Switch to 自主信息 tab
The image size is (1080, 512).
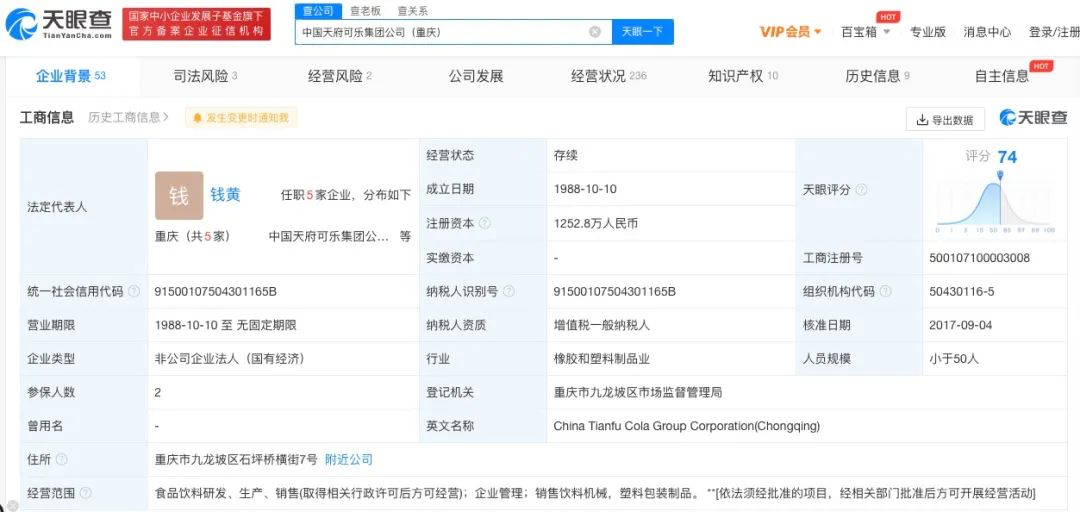click(1001, 76)
